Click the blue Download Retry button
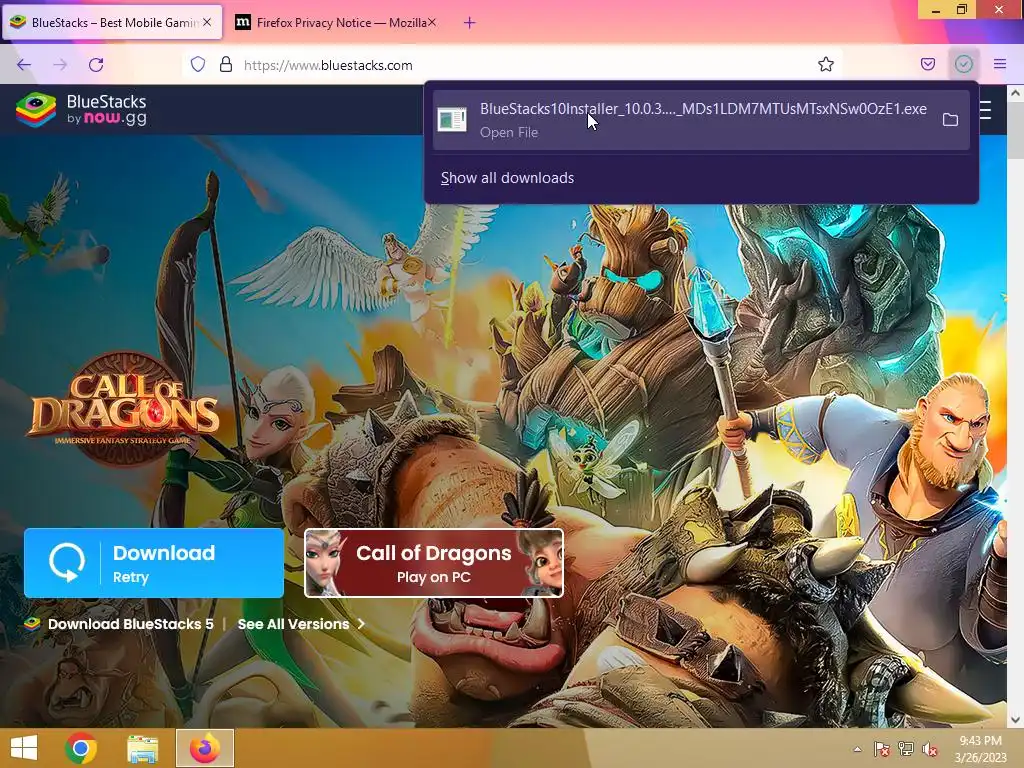1024x768 pixels. click(154, 563)
